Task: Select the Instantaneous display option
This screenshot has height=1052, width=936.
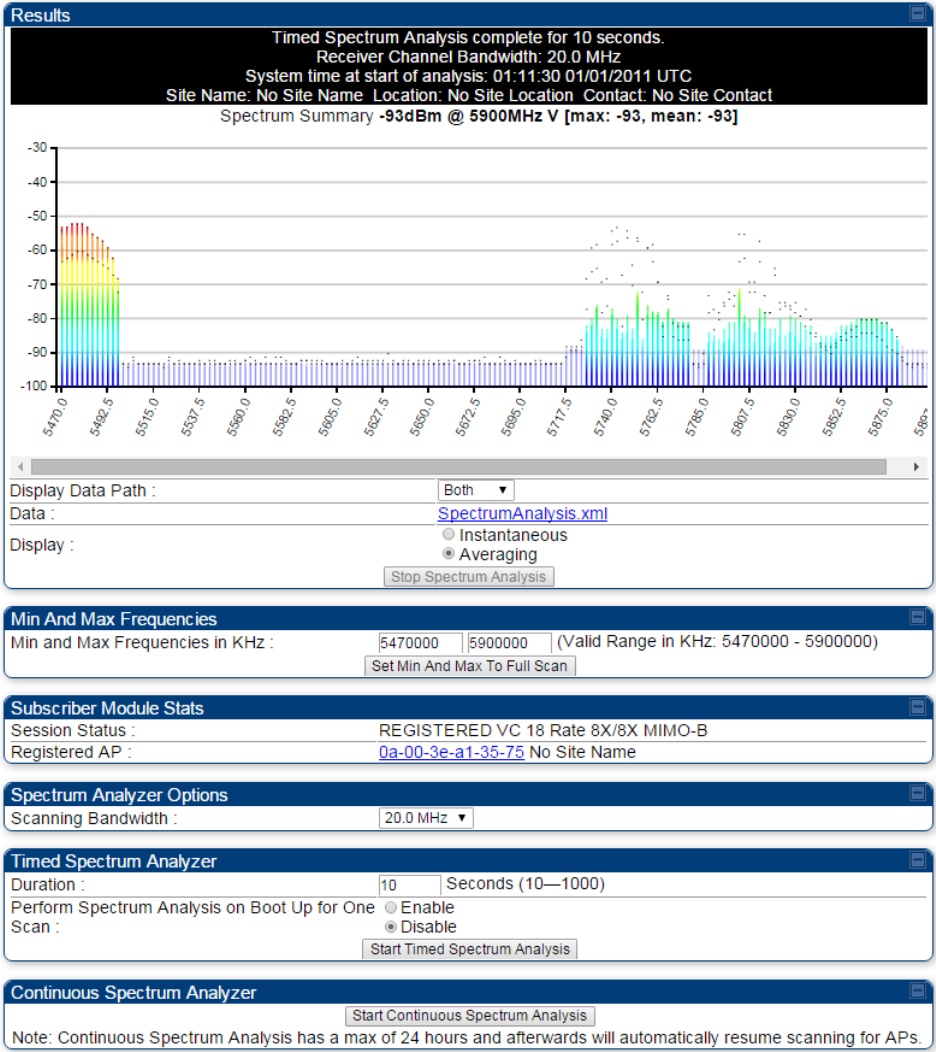Action: click(448, 535)
